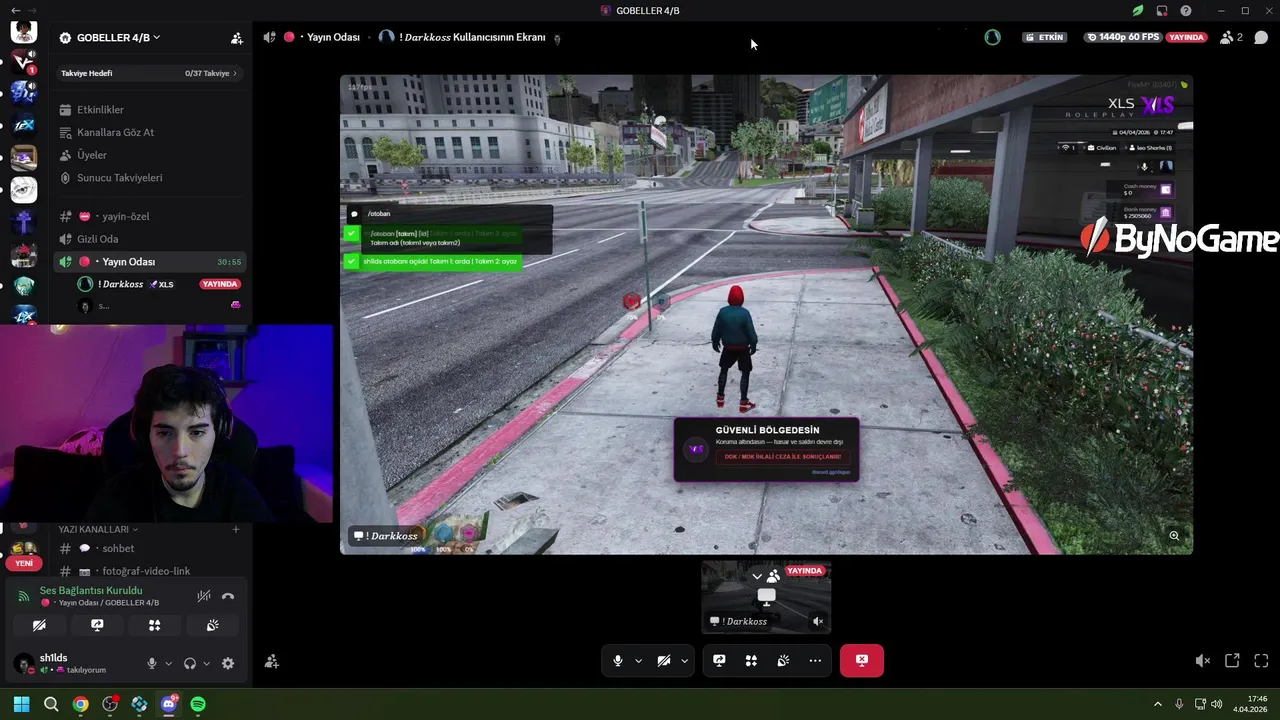Unmute the stream volume icon at bottom right
Image resolution: width=1280 pixels, height=720 pixels.
pyautogui.click(x=1203, y=661)
